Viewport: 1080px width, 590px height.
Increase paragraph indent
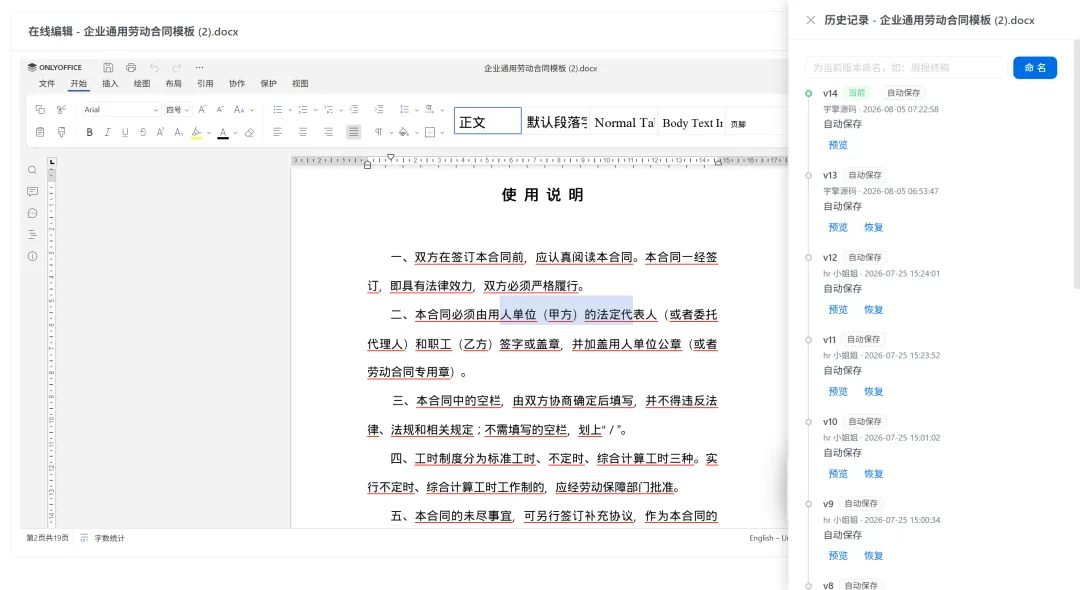379,109
